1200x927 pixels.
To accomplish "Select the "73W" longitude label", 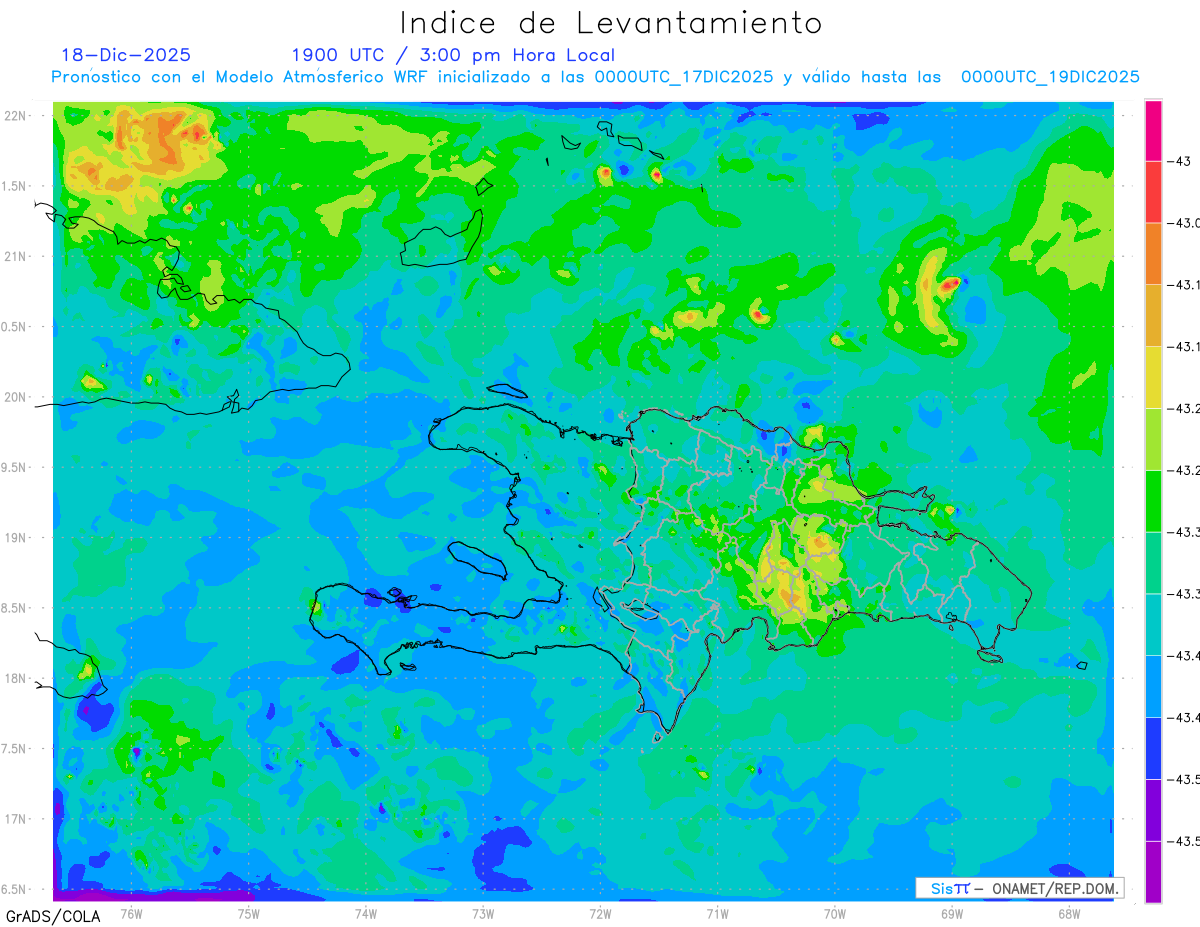I will pos(483,913).
